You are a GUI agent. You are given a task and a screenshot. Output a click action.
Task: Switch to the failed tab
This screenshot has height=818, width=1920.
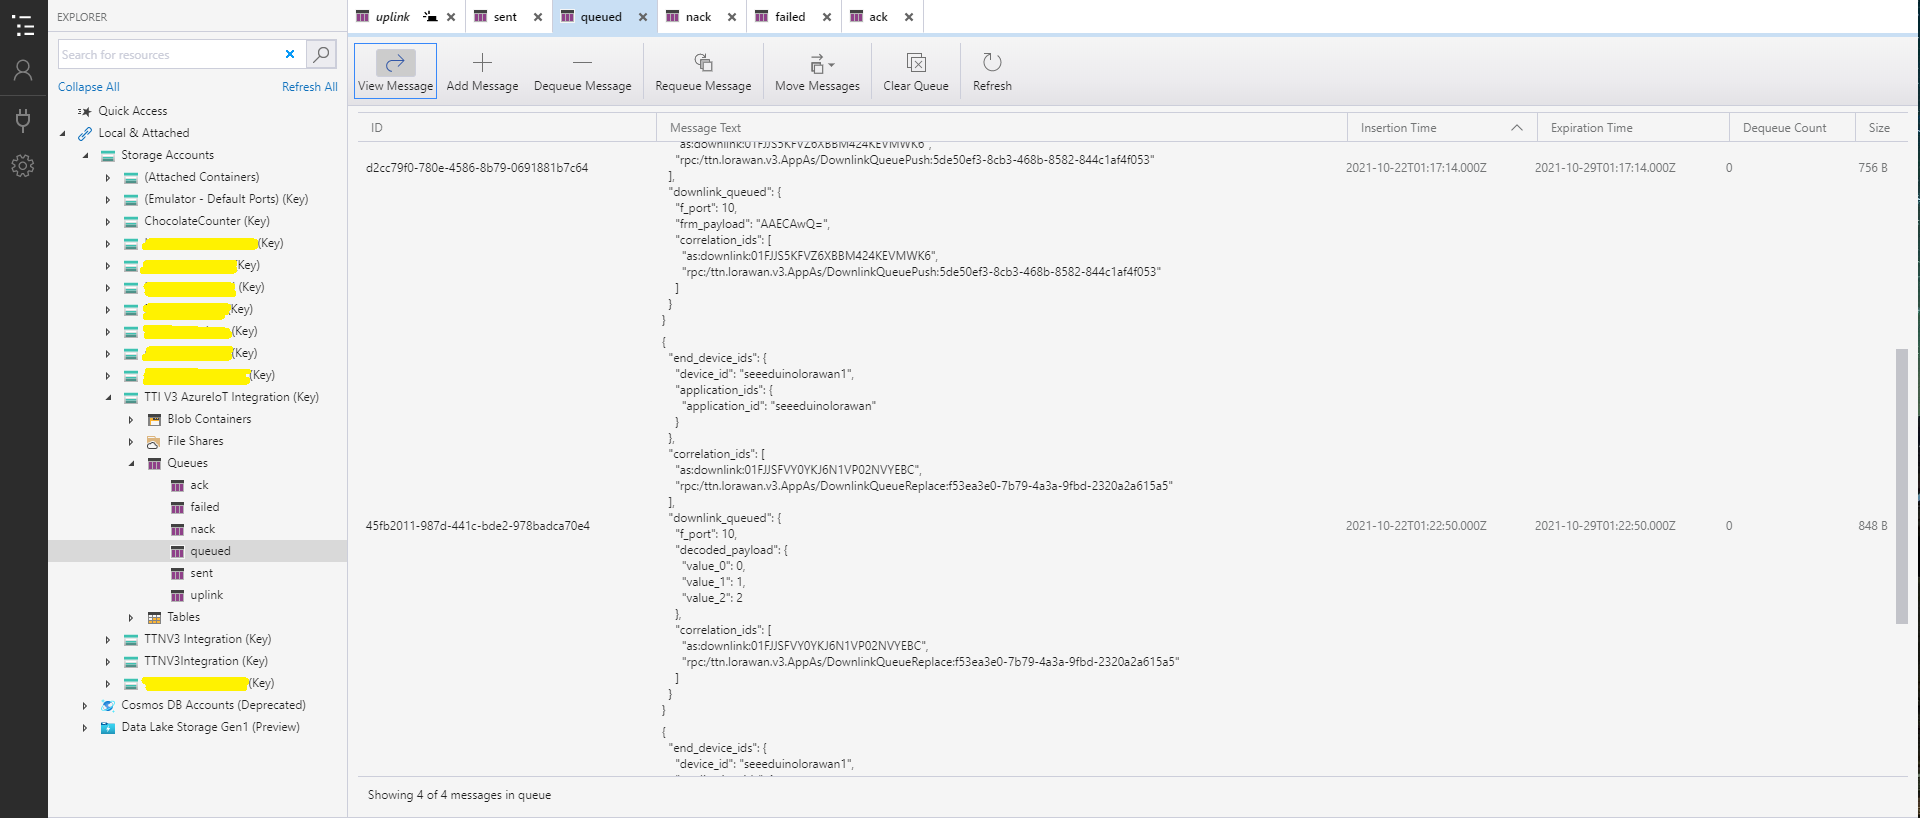[x=789, y=17]
